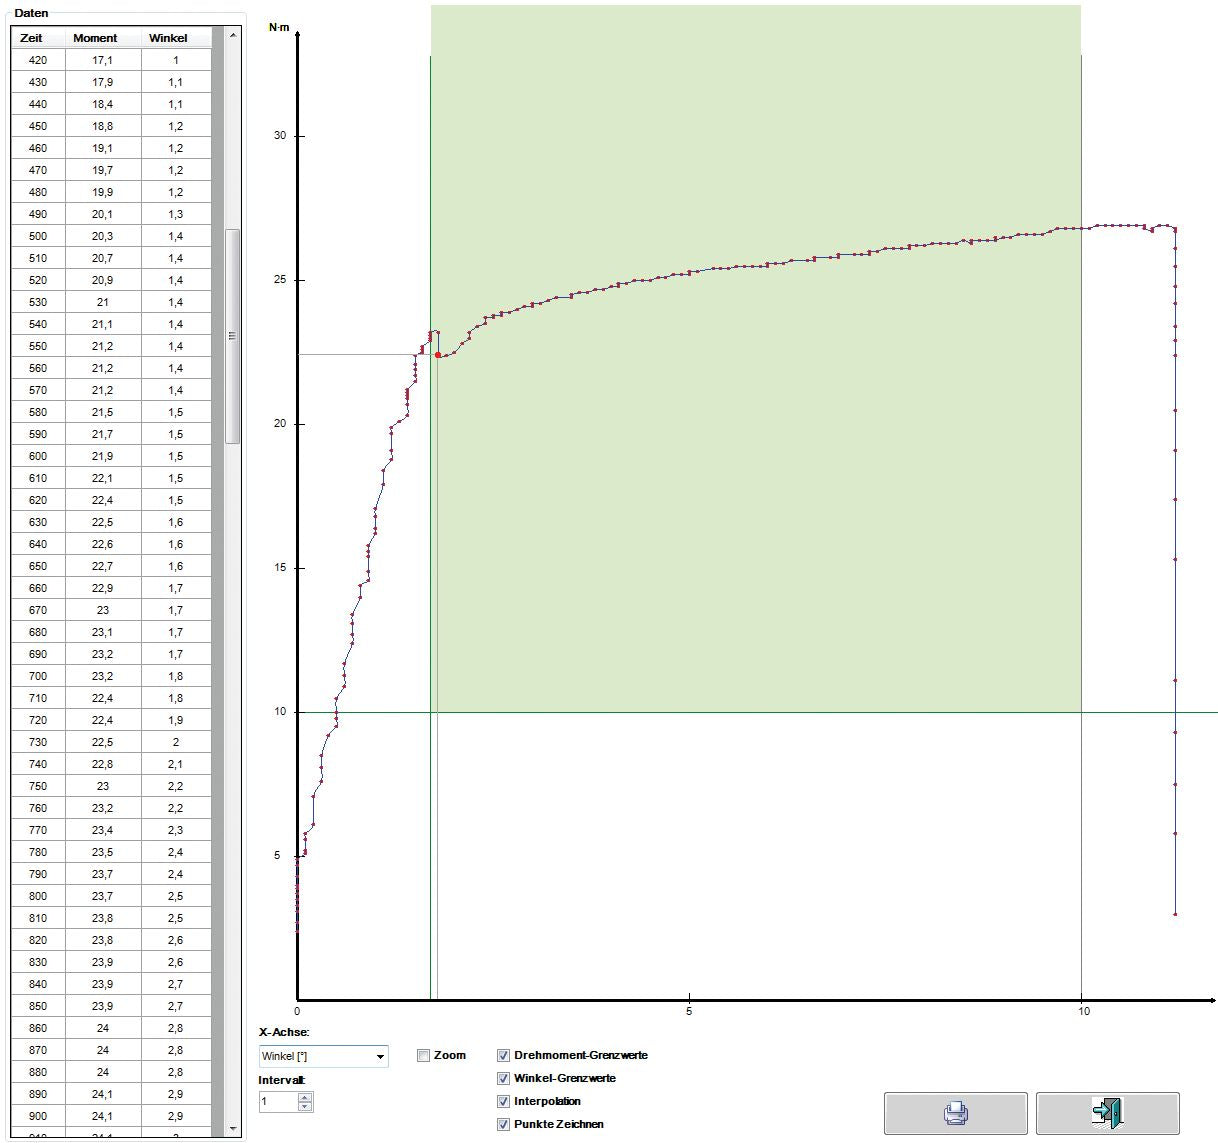Click the down arrow of the Intervall stepper

[303, 1106]
